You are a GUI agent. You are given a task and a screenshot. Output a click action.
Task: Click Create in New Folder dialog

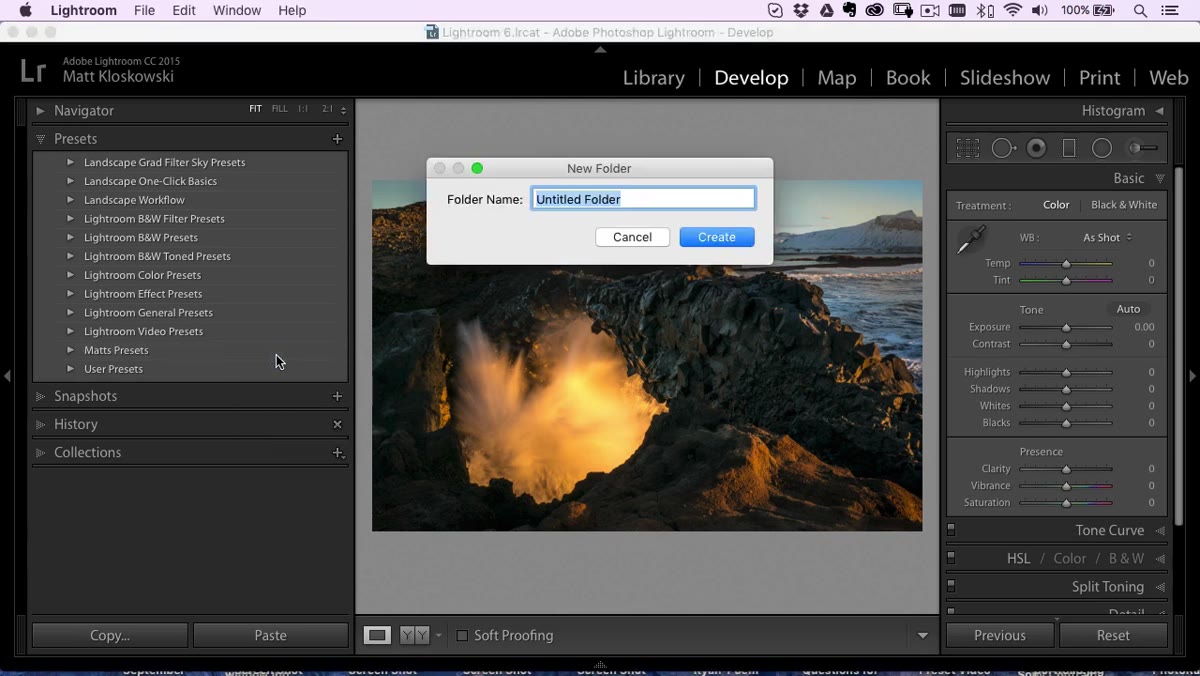[717, 237]
